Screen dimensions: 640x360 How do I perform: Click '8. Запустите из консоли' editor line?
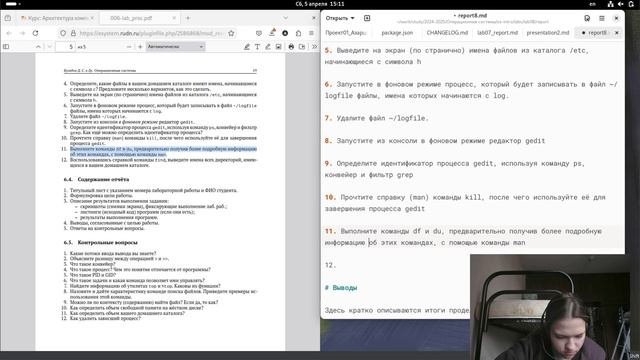(435, 141)
